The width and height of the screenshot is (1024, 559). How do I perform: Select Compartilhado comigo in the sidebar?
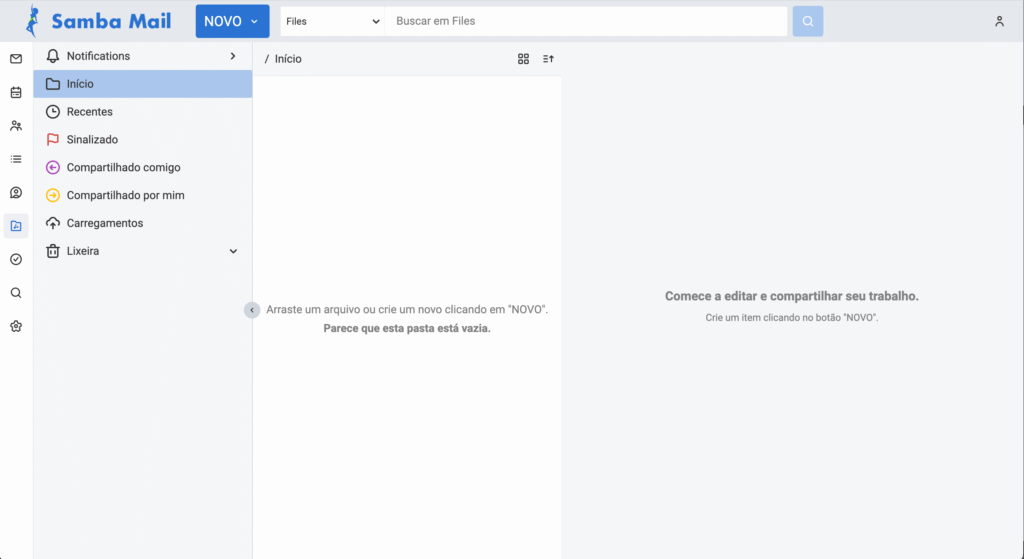point(123,168)
